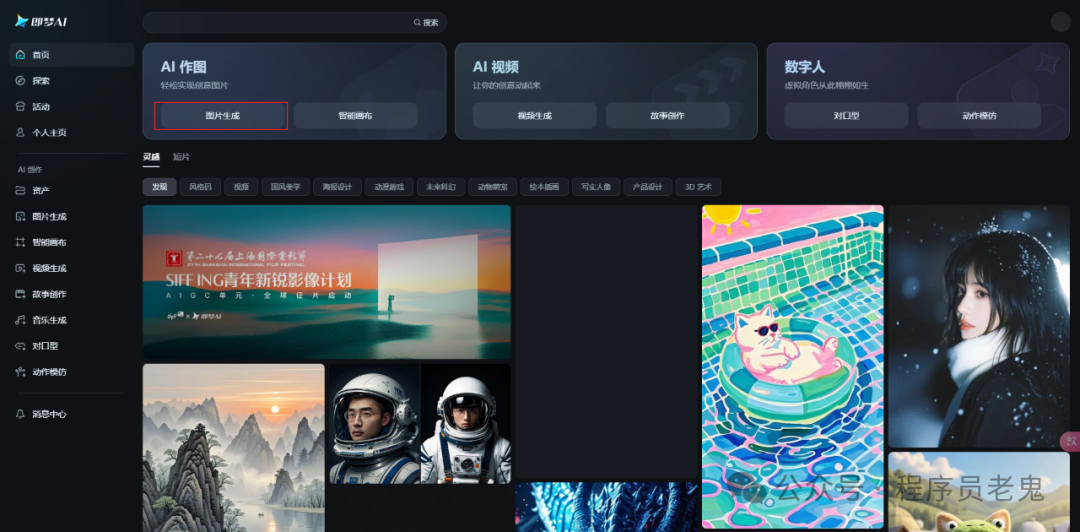The width and height of the screenshot is (1080, 532).
Task: Click the 数字人 card heading
Action: click(x=804, y=68)
